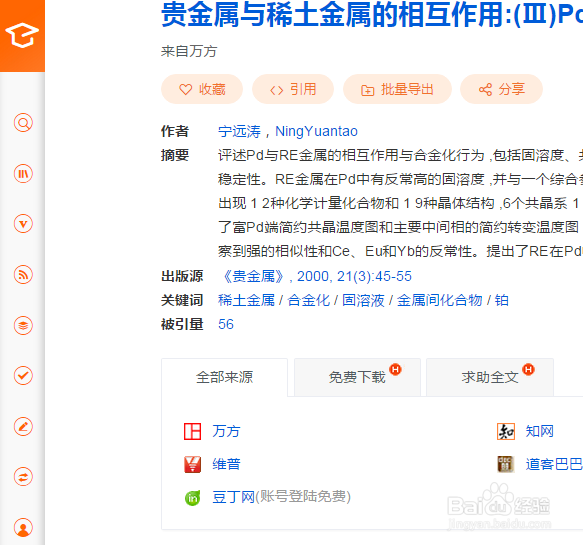The width and height of the screenshot is (583, 545).
Task: Open the user profile icon in the sidebar
Action: click(23, 528)
